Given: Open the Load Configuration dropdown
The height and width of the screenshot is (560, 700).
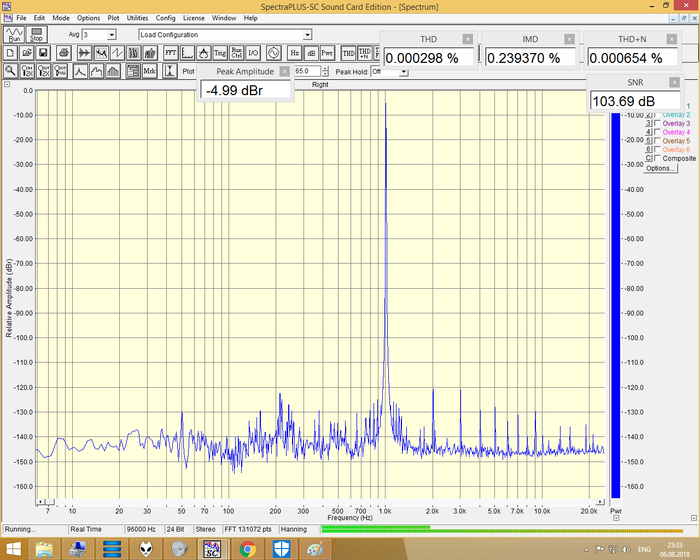Looking at the screenshot, I should pyautogui.click(x=306, y=34).
